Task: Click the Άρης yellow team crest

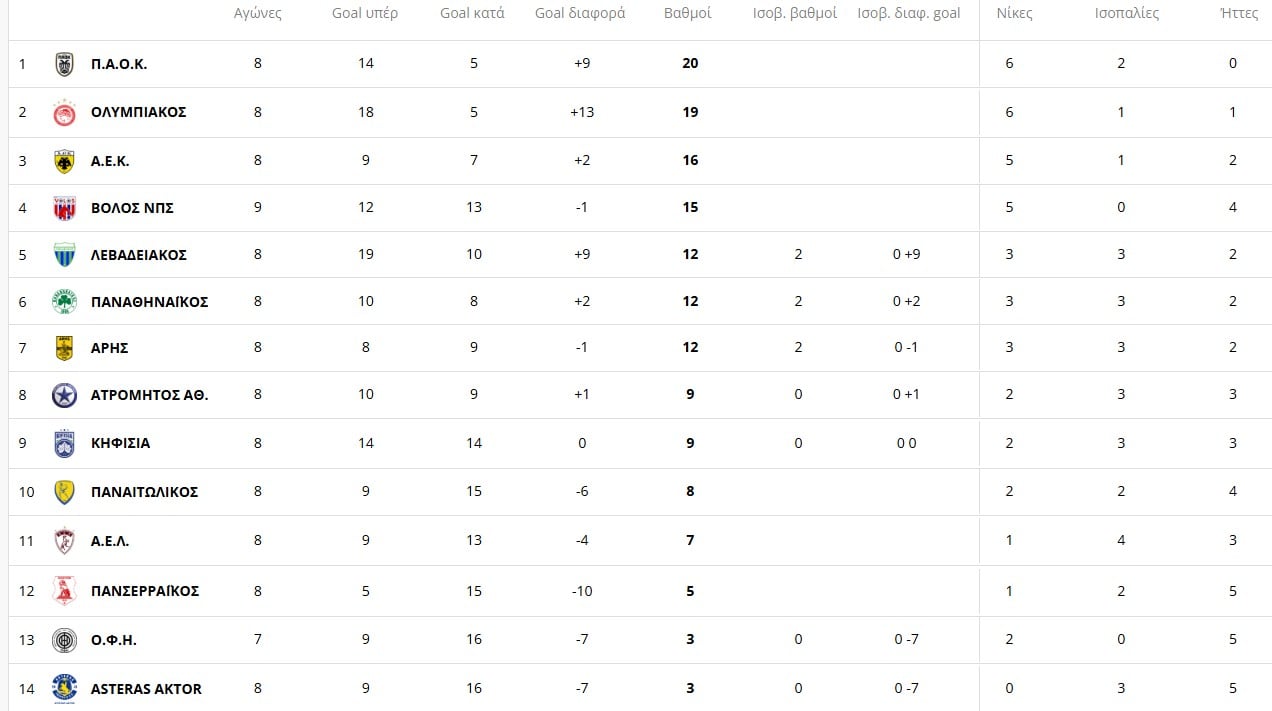Action: pyautogui.click(x=64, y=348)
